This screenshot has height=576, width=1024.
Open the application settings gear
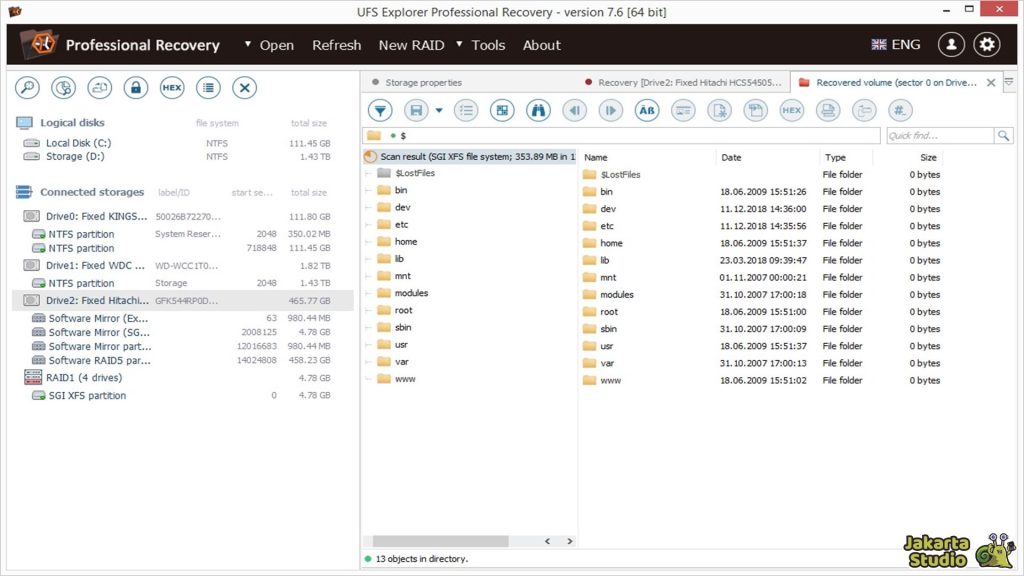point(986,44)
